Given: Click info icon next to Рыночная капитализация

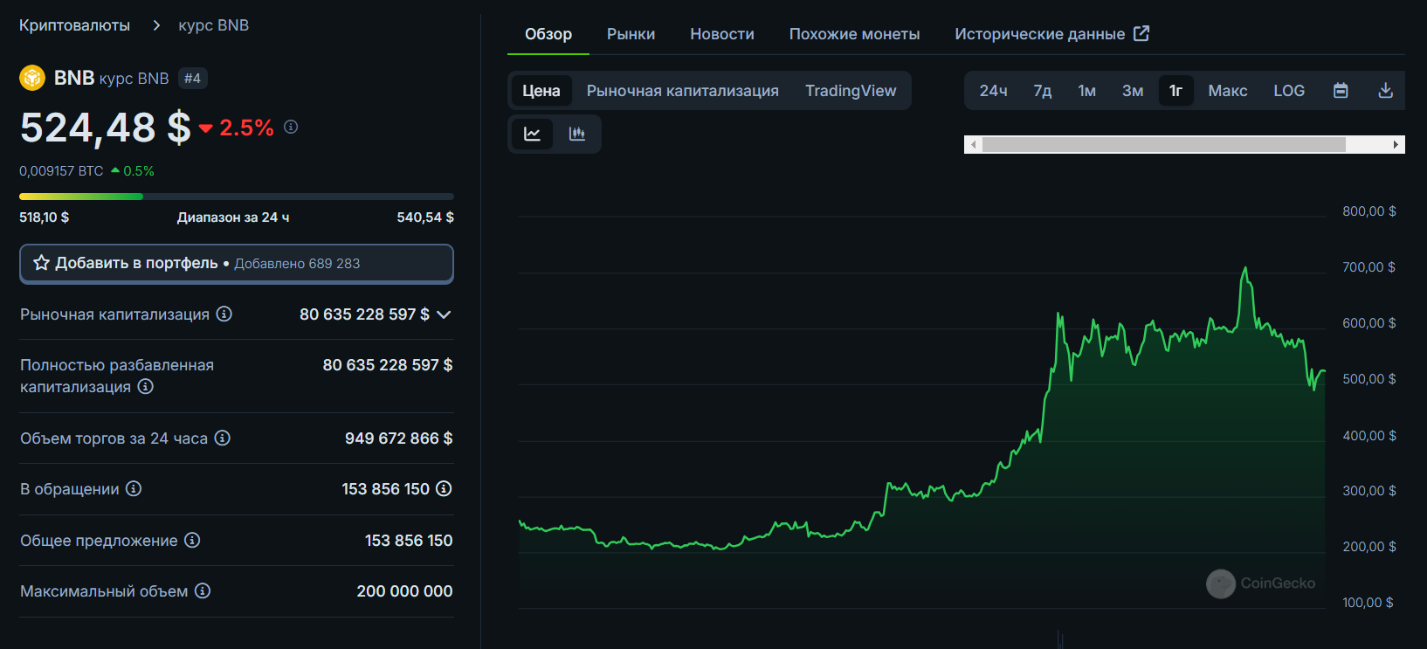Looking at the screenshot, I should point(224,314).
